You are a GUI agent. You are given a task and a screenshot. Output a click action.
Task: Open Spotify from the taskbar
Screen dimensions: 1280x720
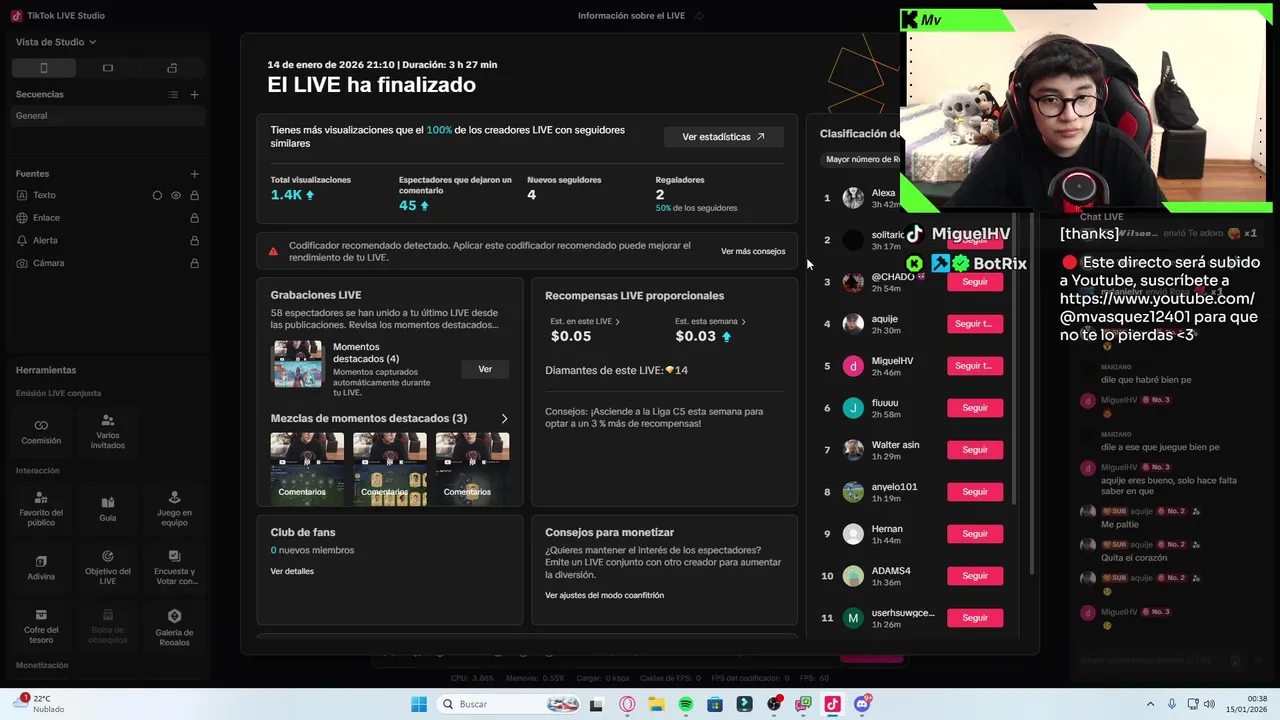point(686,705)
